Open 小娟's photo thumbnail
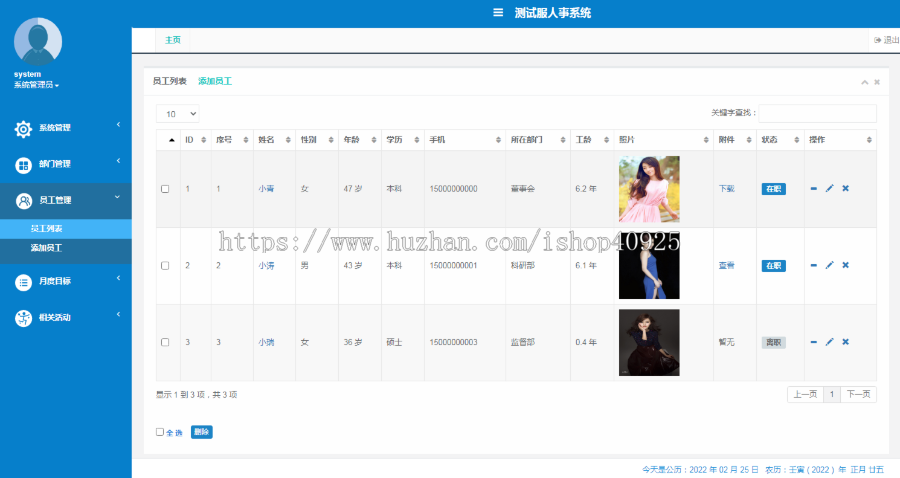The height and width of the screenshot is (478, 900). click(649, 343)
